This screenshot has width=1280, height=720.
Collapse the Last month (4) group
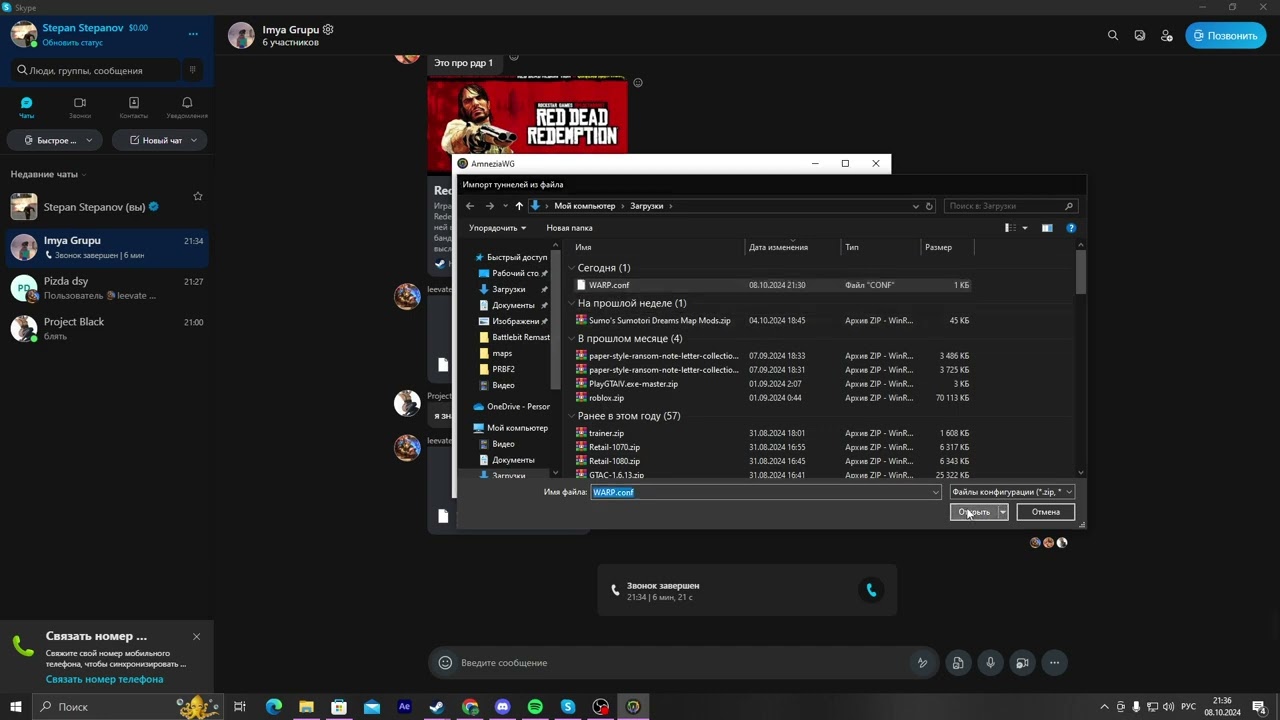click(x=572, y=338)
